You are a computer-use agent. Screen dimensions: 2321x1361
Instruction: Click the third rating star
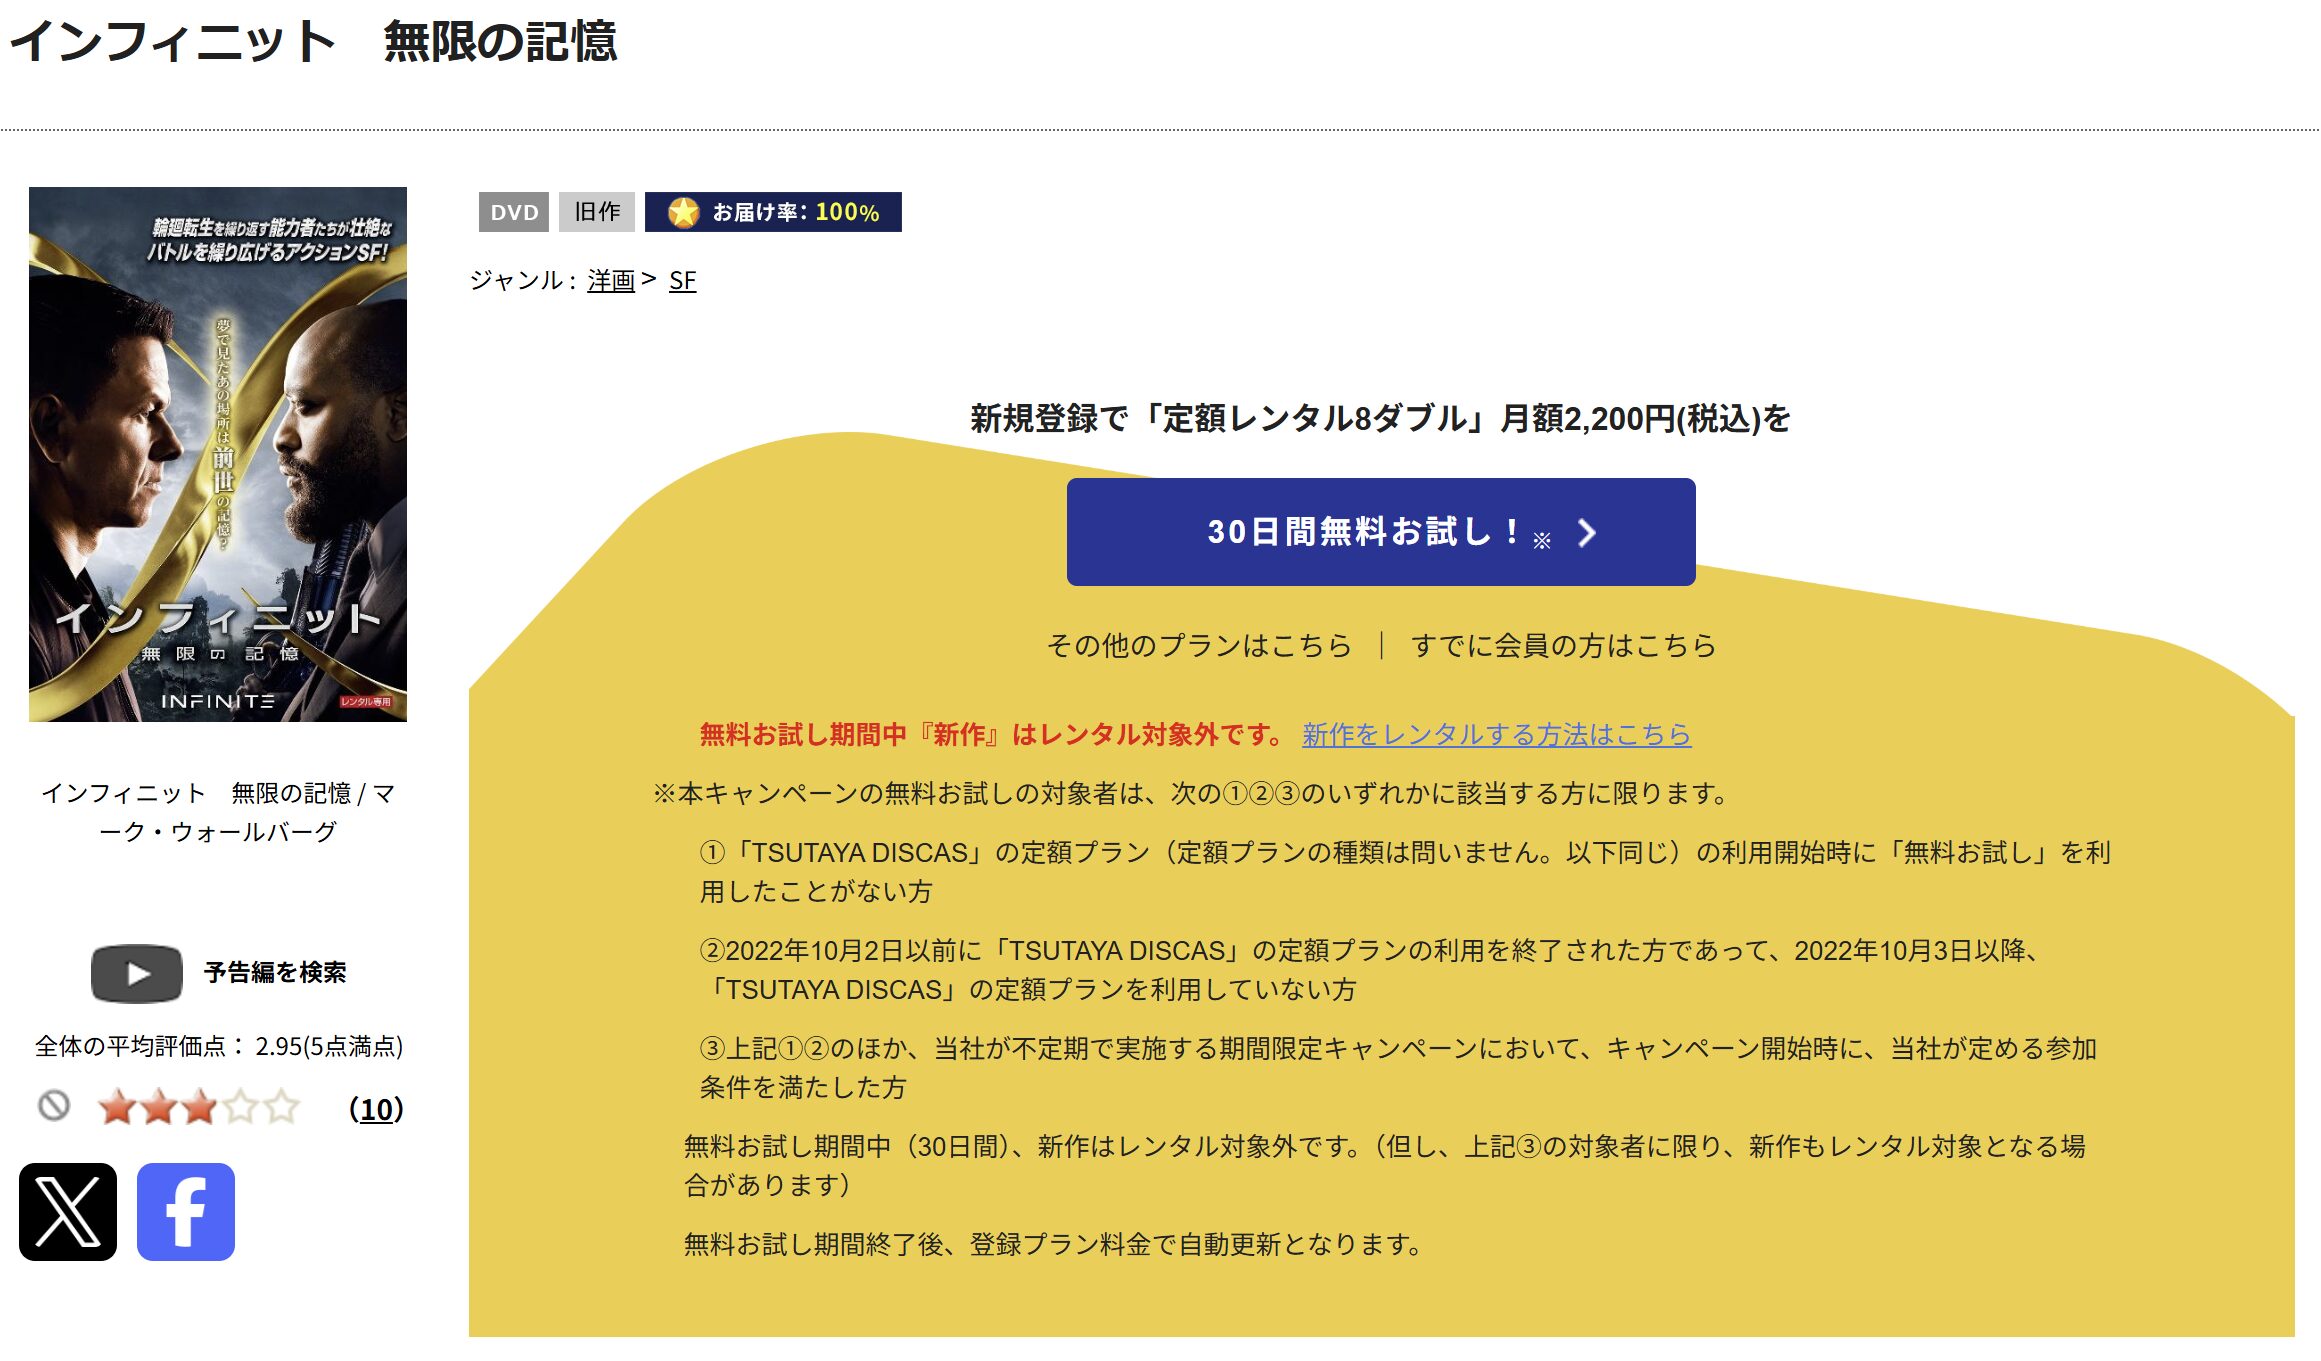[x=199, y=1107]
